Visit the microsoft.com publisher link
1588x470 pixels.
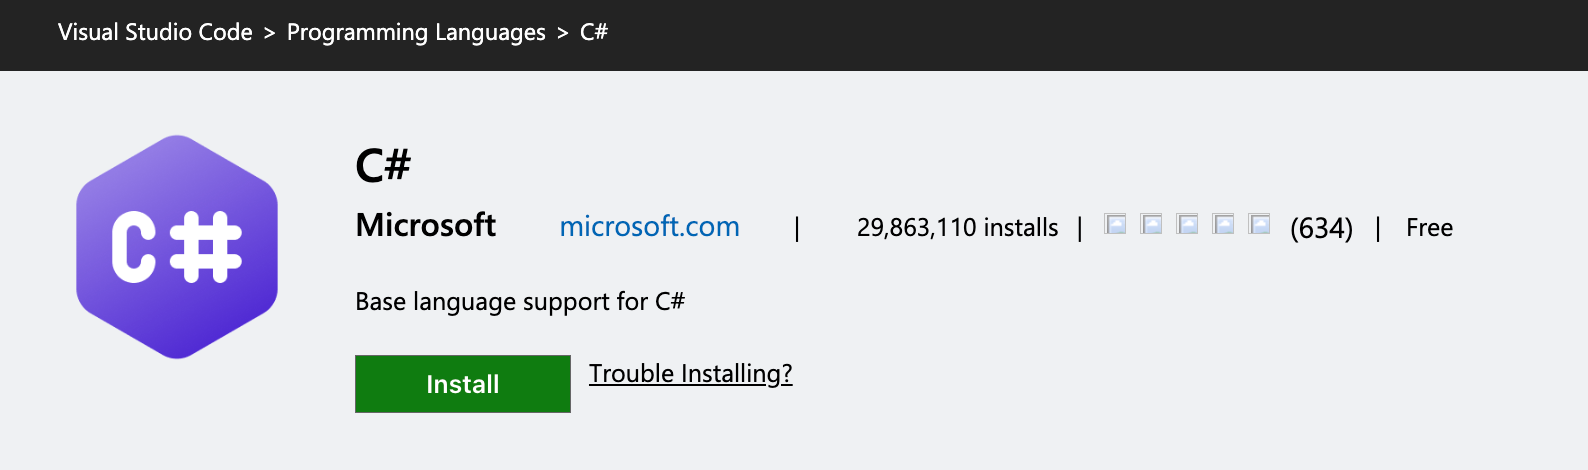[650, 227]
